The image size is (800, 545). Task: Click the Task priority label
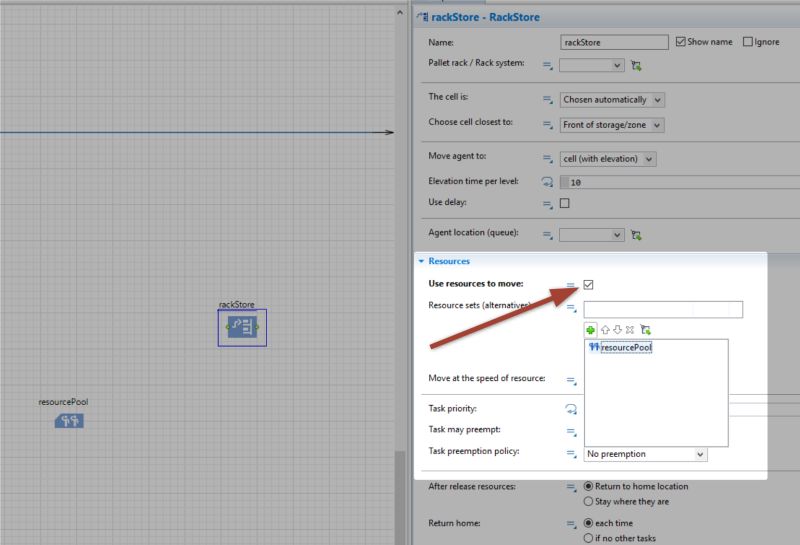[x=453, y=409]
